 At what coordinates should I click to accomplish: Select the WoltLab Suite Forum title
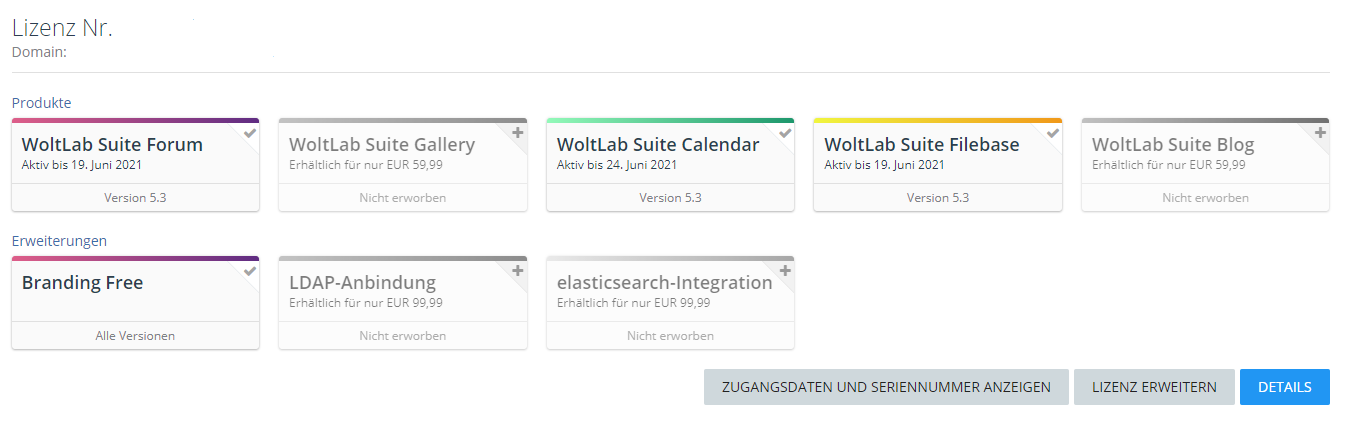point(112,145)
